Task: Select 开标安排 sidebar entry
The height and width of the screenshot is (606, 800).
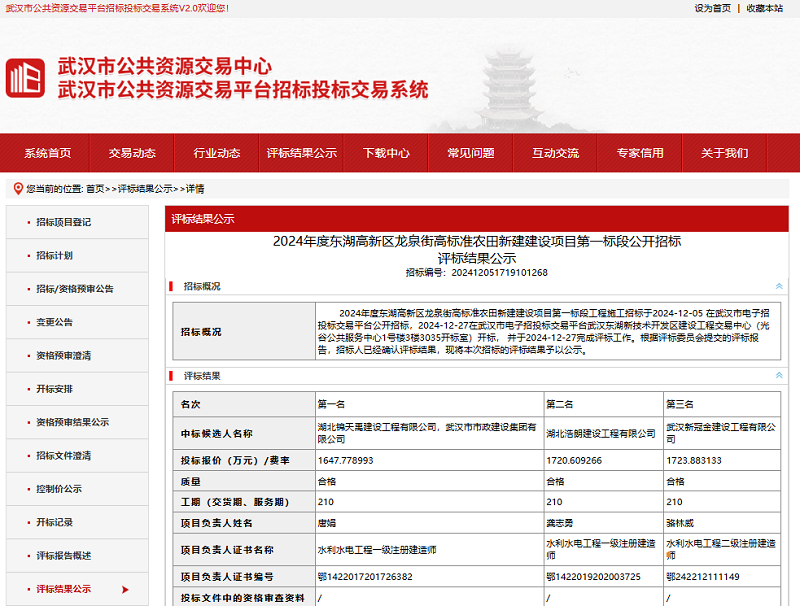Action: 54,389
